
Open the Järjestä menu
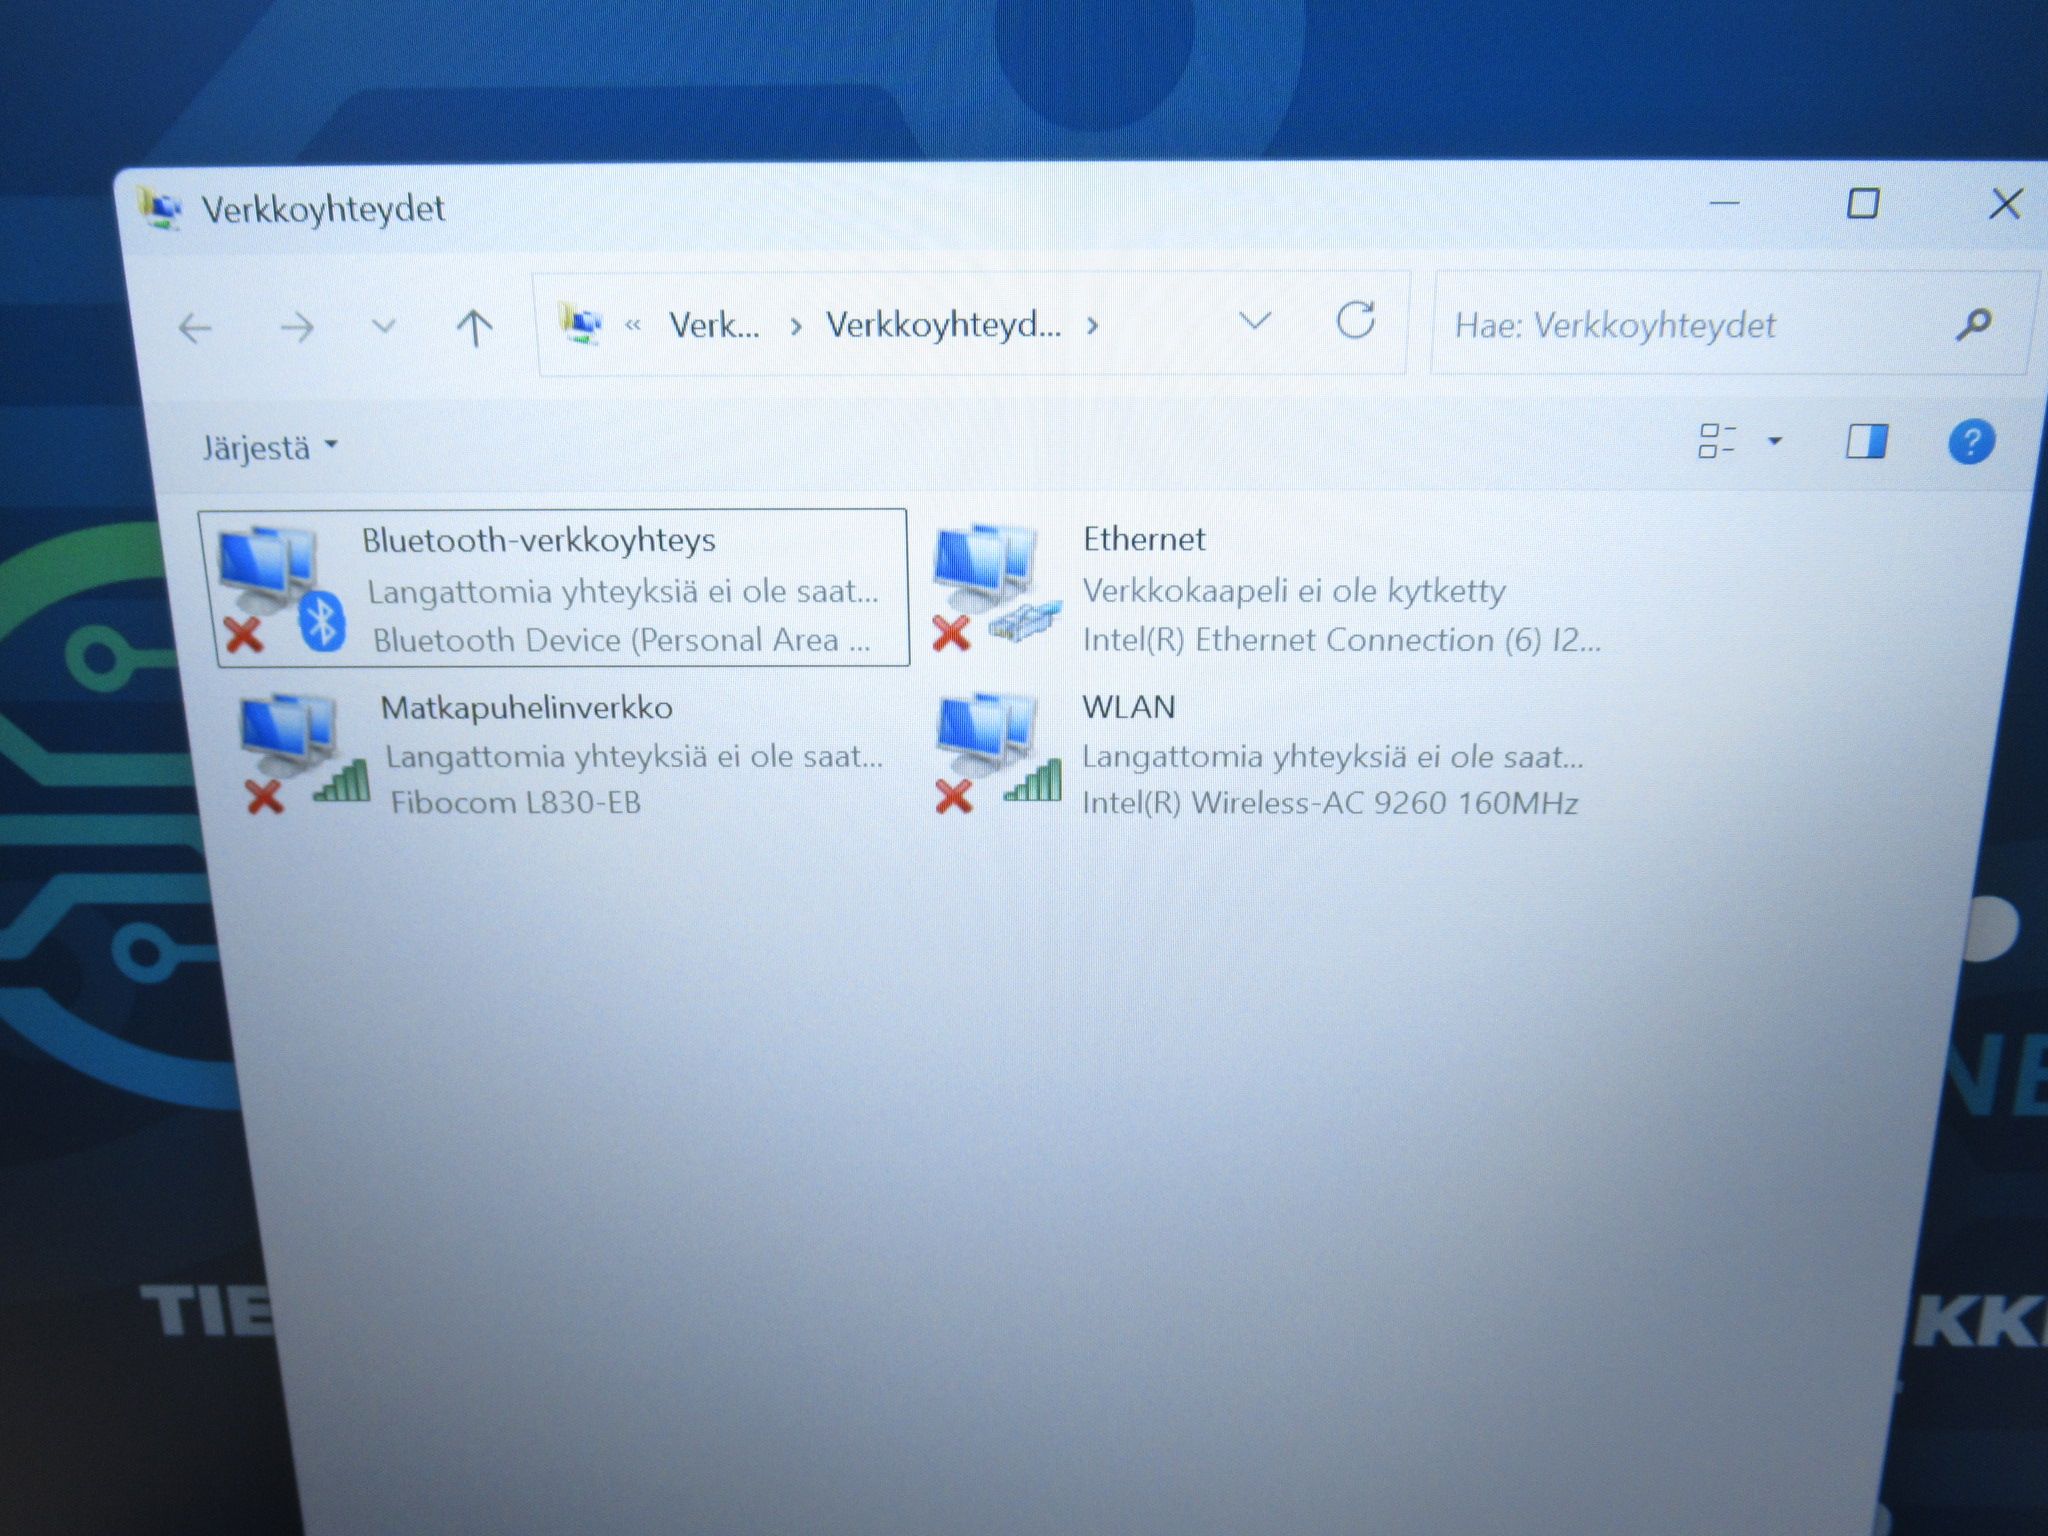270,447
